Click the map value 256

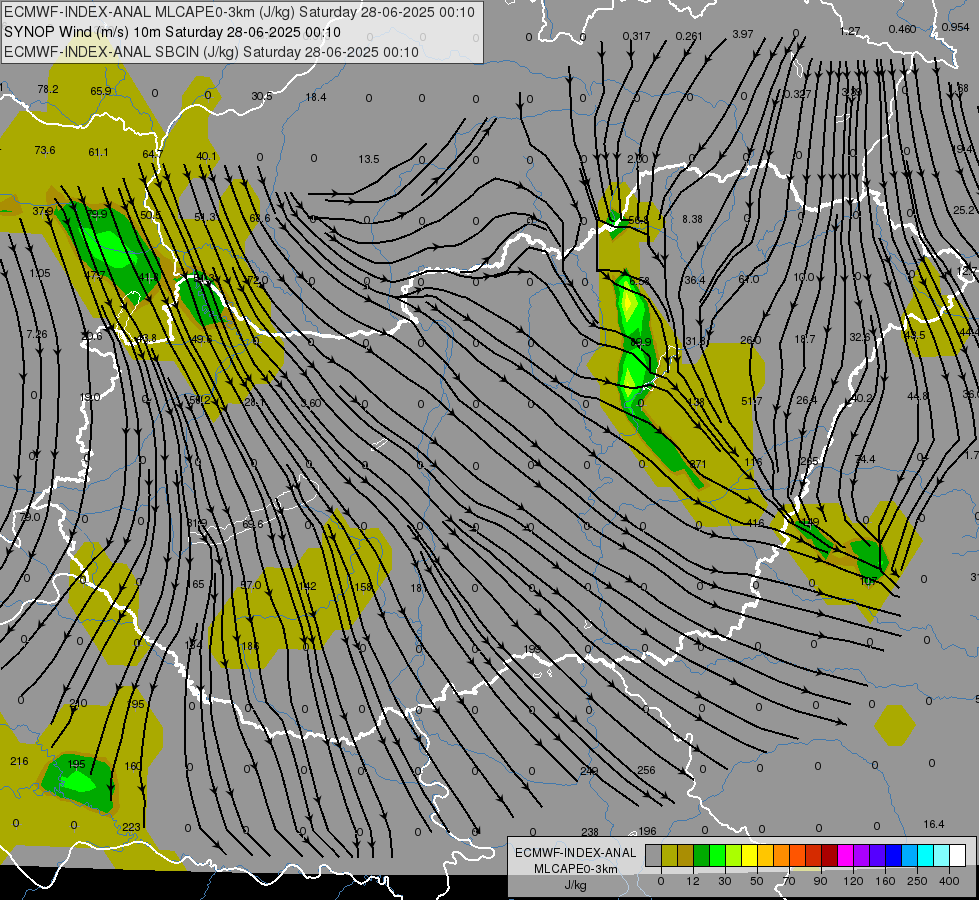coord(646,770)
